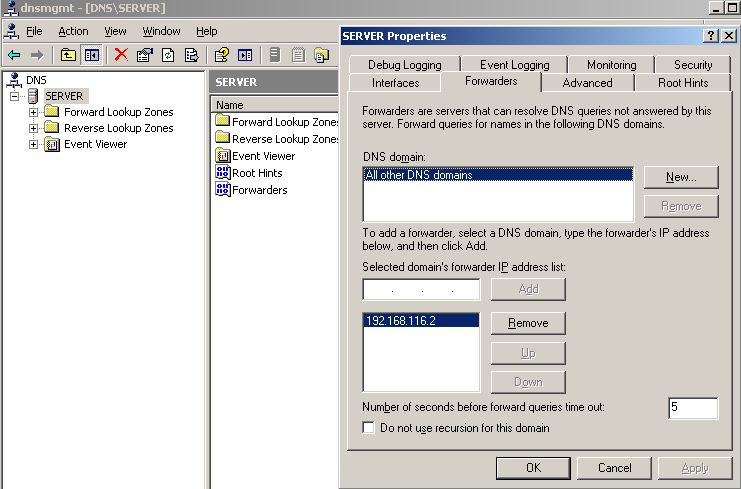
Task: Switch to Interfaces tab
Action: pyautogui.click(x=396, y=83)
